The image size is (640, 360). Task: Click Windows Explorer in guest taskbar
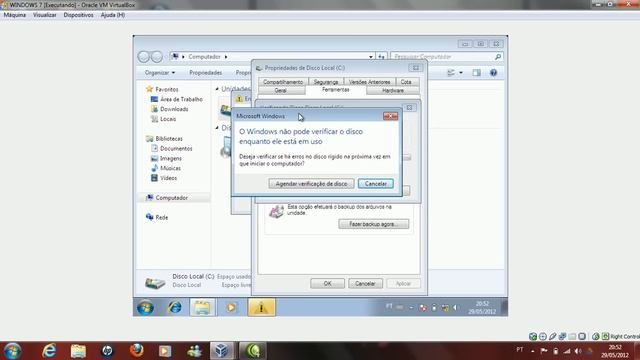pos(202,307)
